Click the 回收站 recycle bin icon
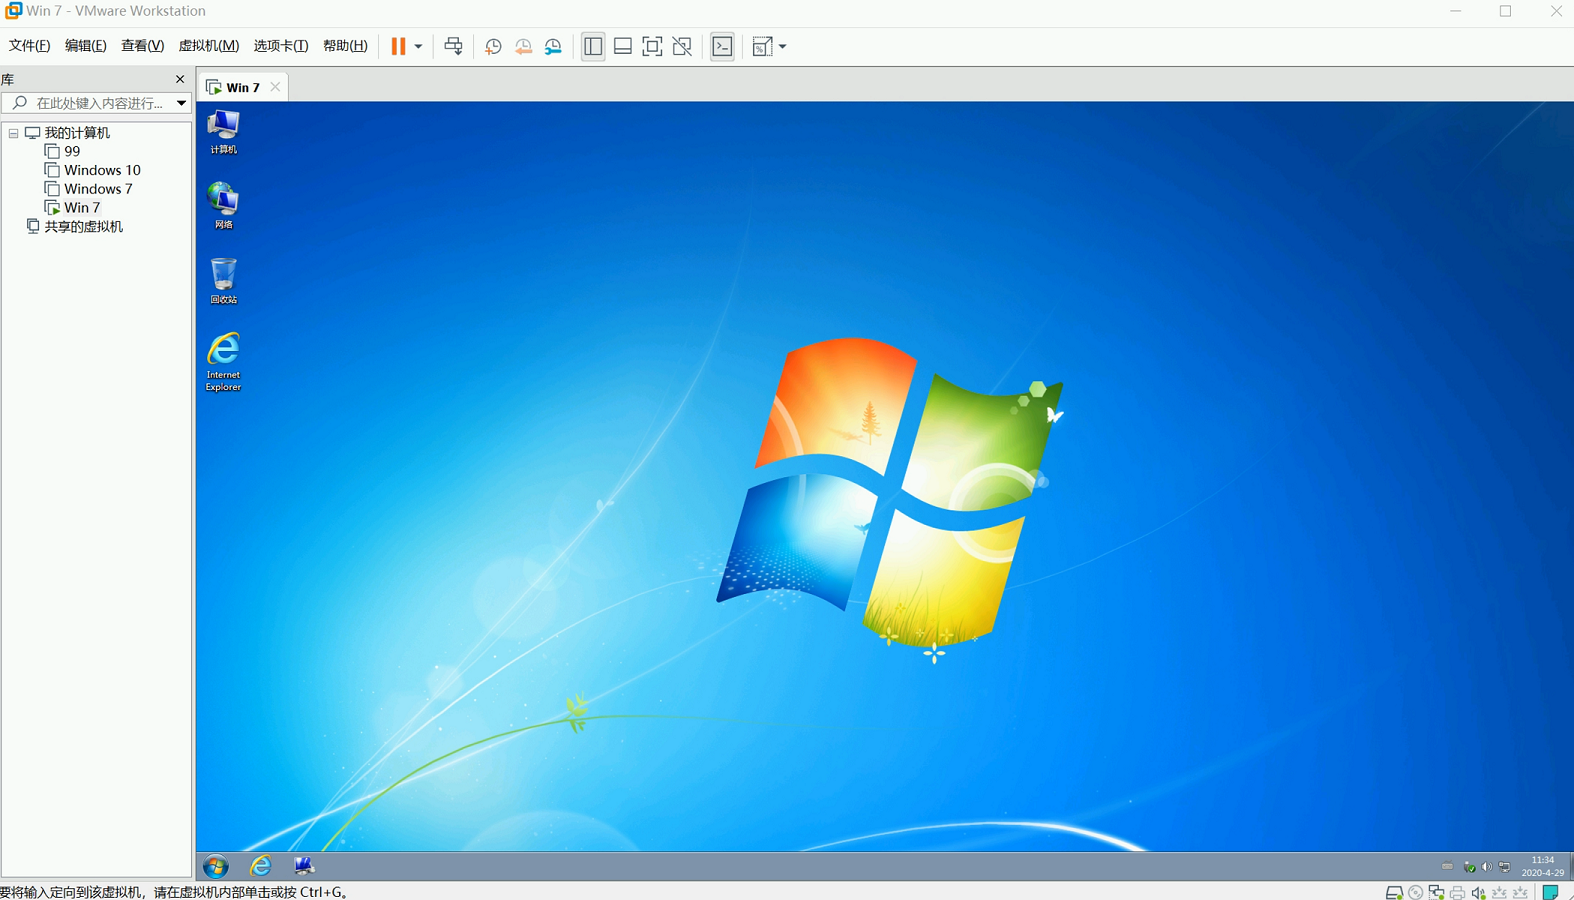This screenshot has width=1574, height=900. pos(223,281)
